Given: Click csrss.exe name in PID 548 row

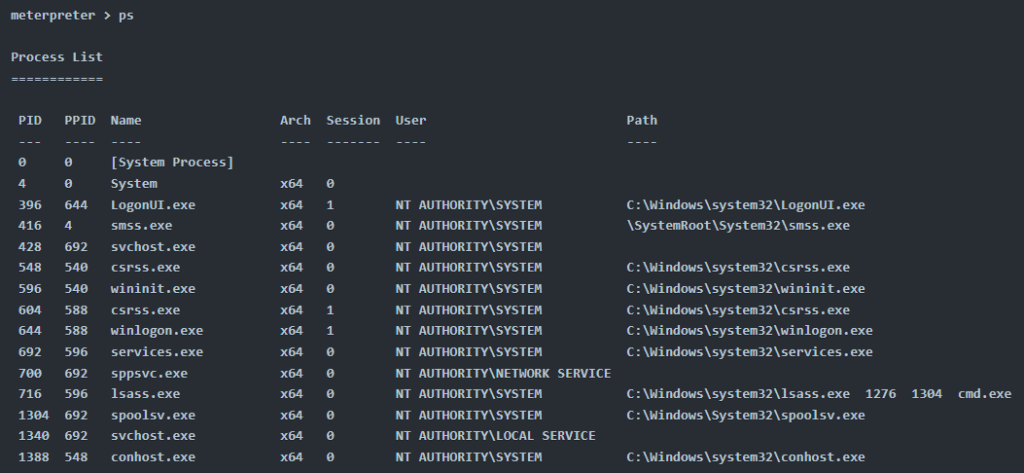Looking at the screenshot, I should [x=145, y=267].
